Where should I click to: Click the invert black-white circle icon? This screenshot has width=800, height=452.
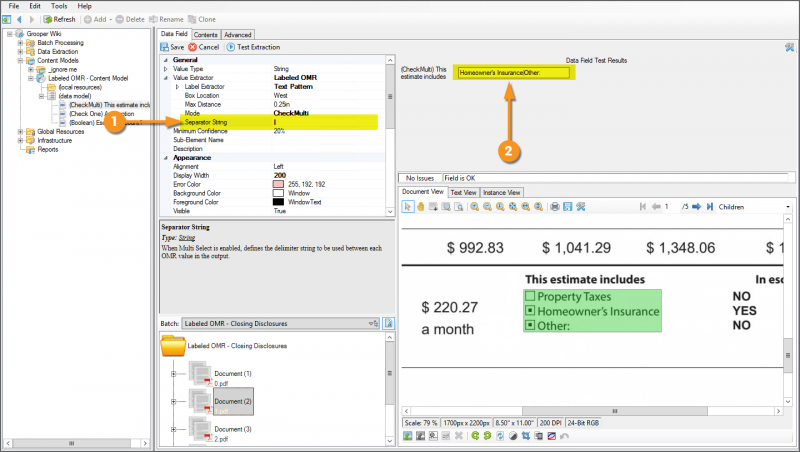tap(513, 436)
